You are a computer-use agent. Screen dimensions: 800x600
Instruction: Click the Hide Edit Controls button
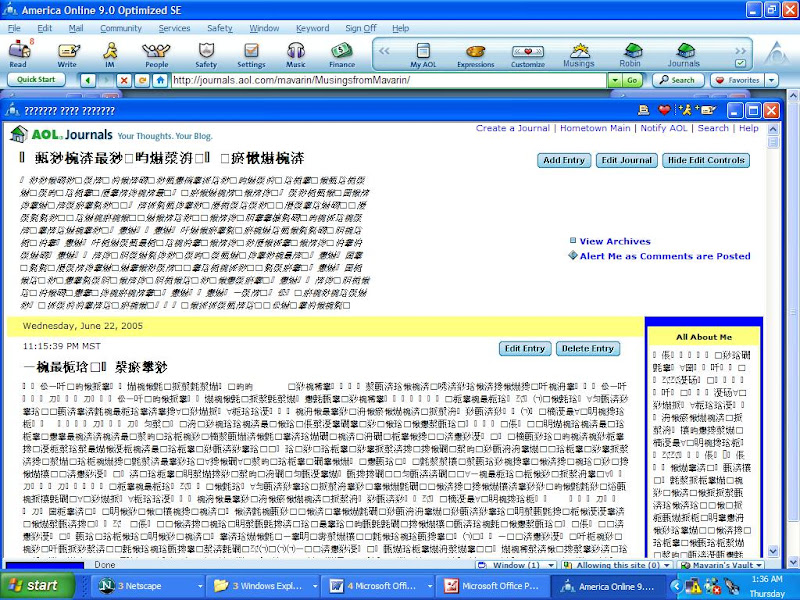coord(705,160)
